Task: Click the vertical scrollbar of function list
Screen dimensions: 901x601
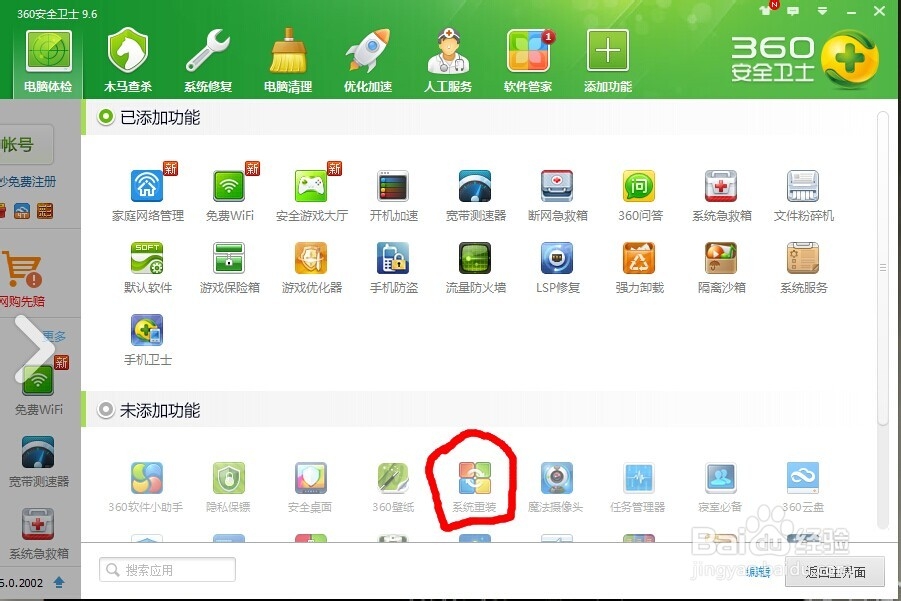Action: pyautogui.click(x=883, y=268)
